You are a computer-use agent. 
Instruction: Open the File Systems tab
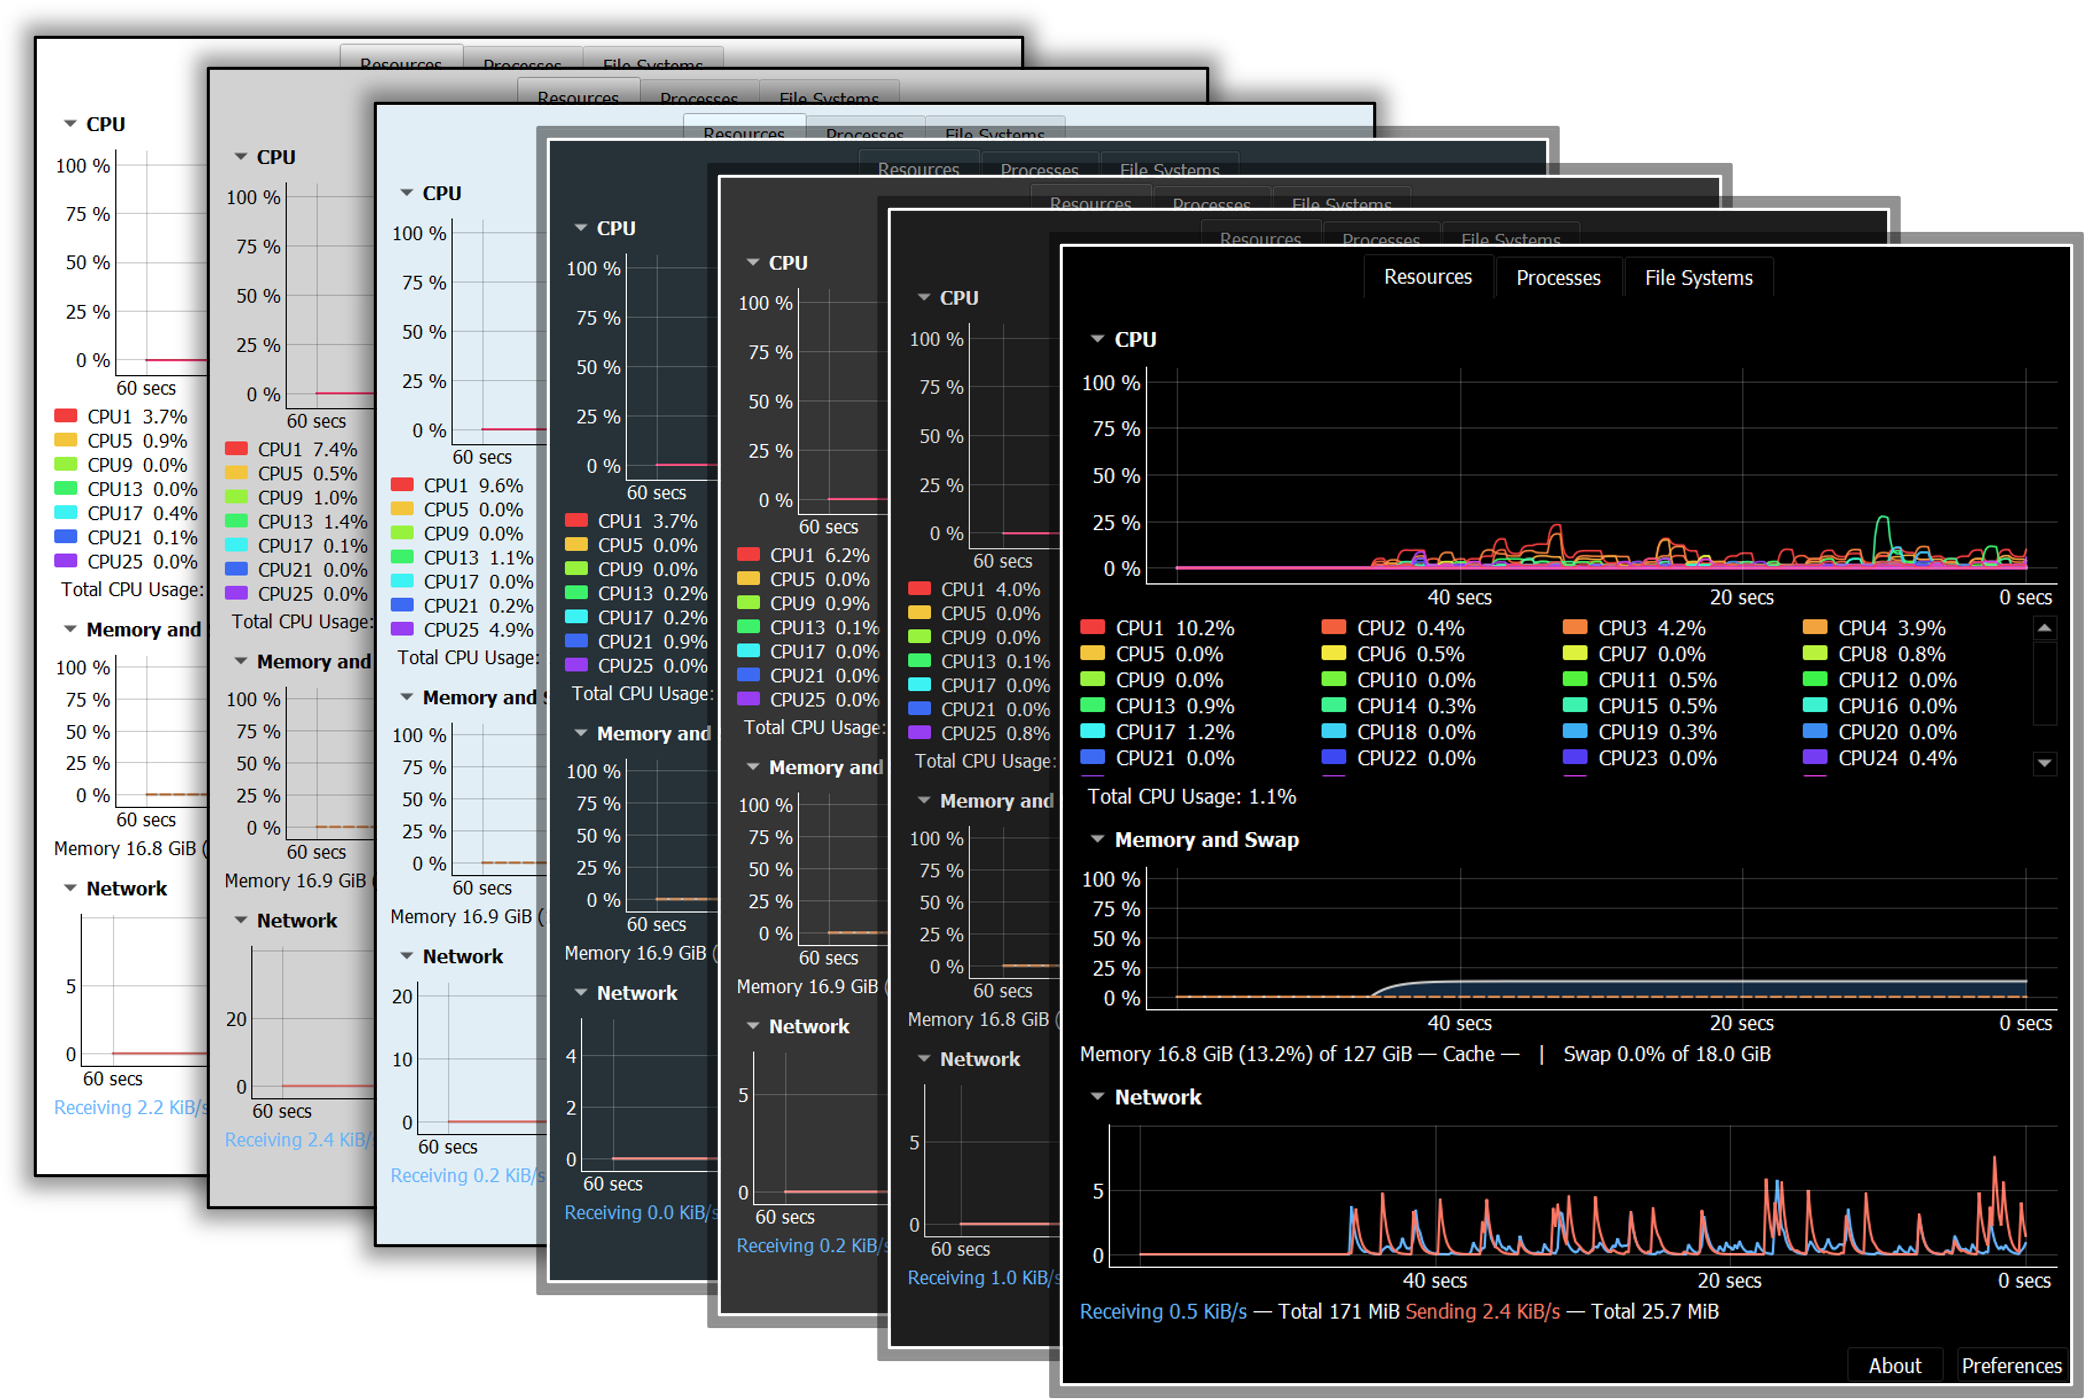click(1698, 278)
